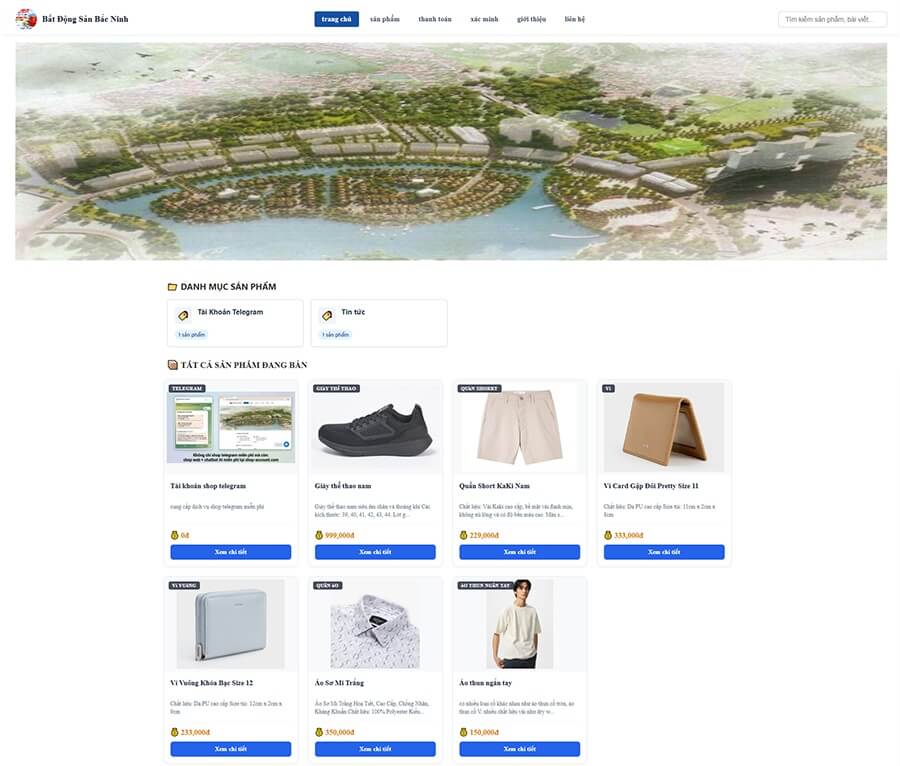
Task: Click the 350,000đ price text
Action: [340, 732]
